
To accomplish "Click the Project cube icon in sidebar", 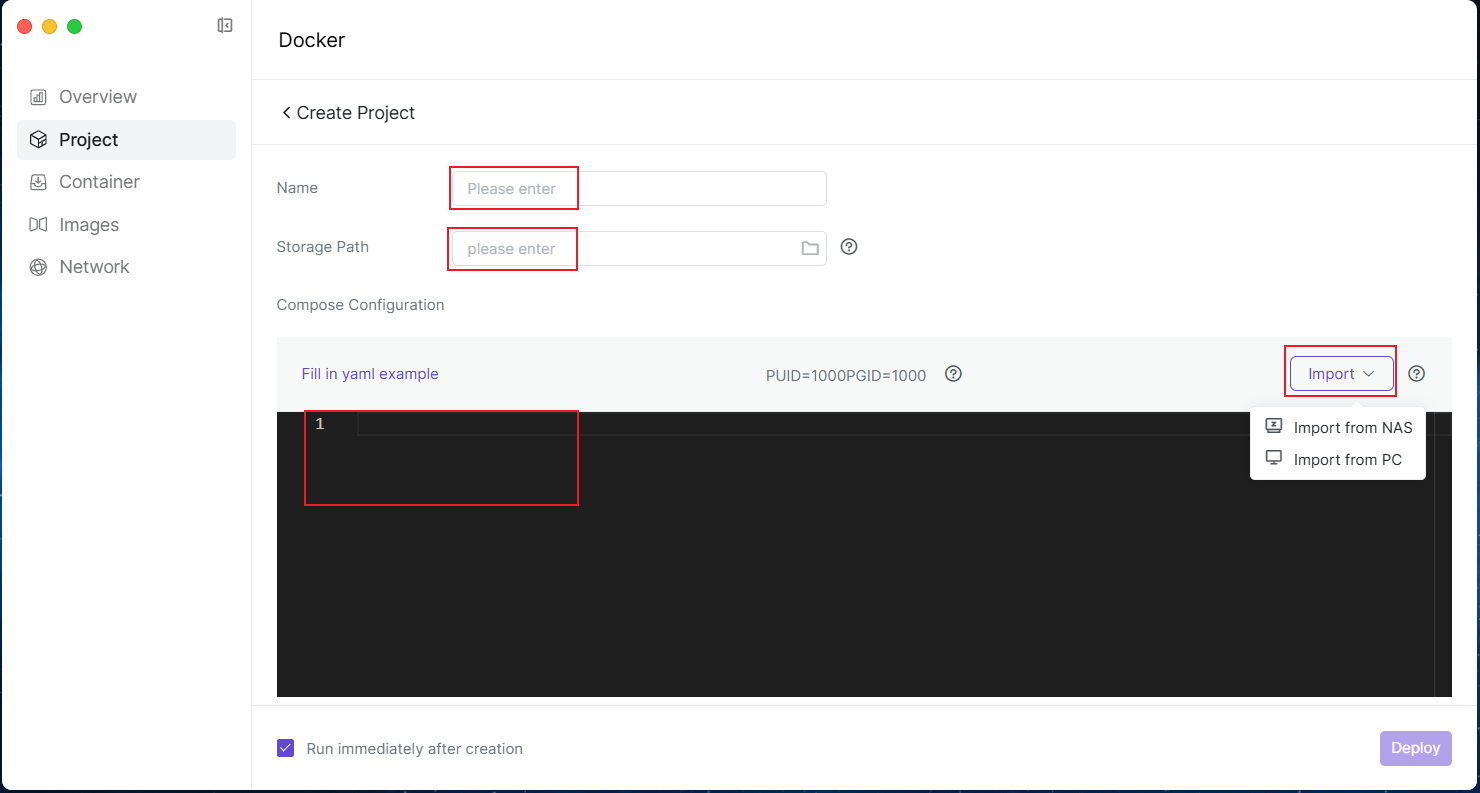I will [x=38, y=140].
